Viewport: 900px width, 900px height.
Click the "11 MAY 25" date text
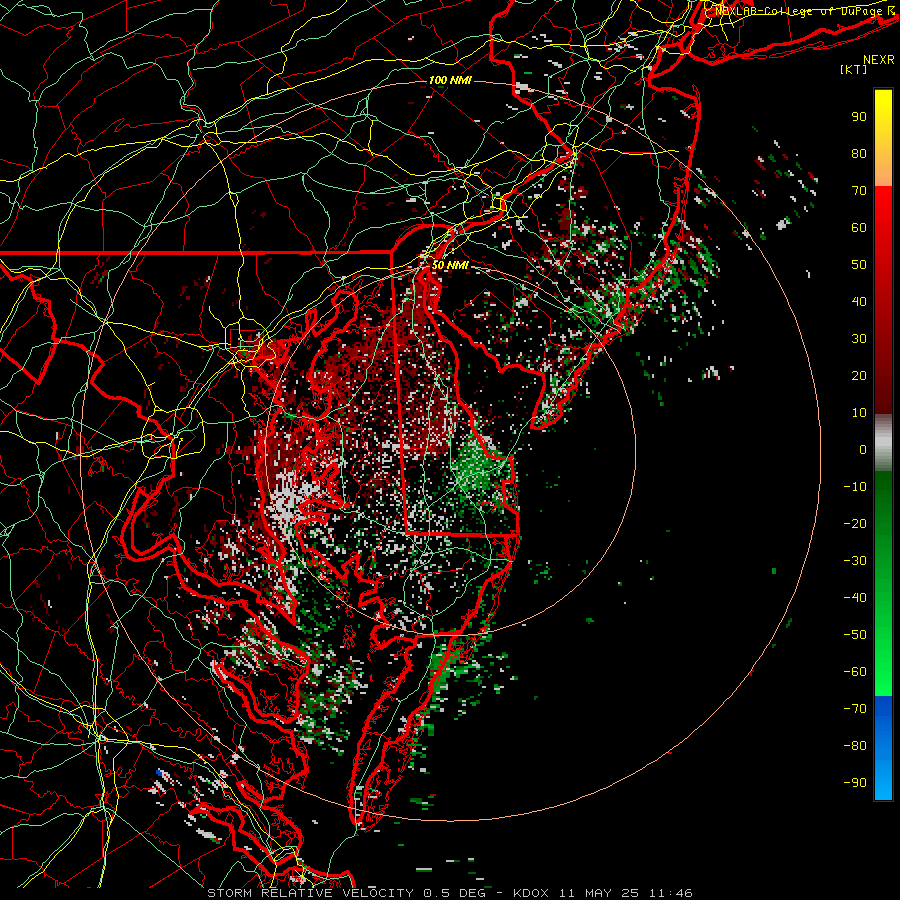coord(600,893)
